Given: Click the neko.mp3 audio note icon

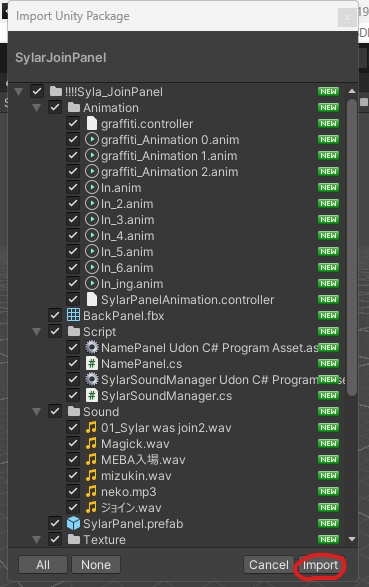Looking at the screenshot, I should click(91, 492).
